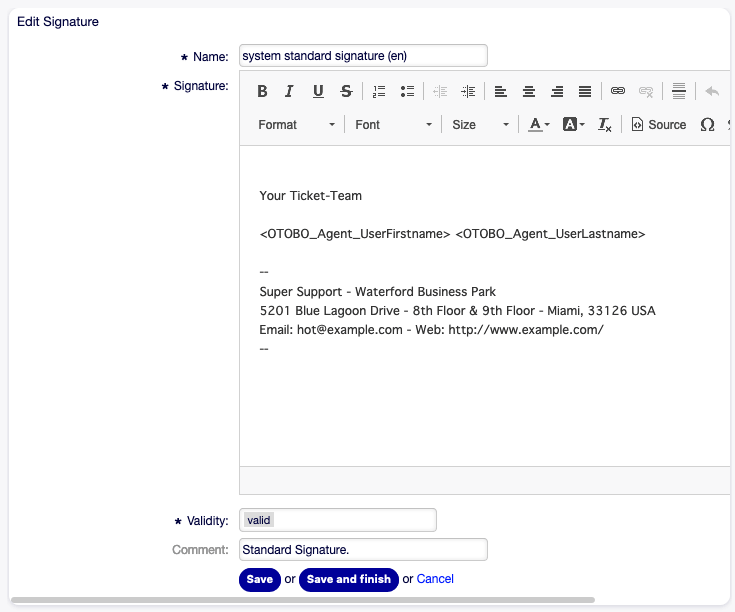735x612 pixels.
Task: Toggle underline formatting
Action: [x=318, y=91]
